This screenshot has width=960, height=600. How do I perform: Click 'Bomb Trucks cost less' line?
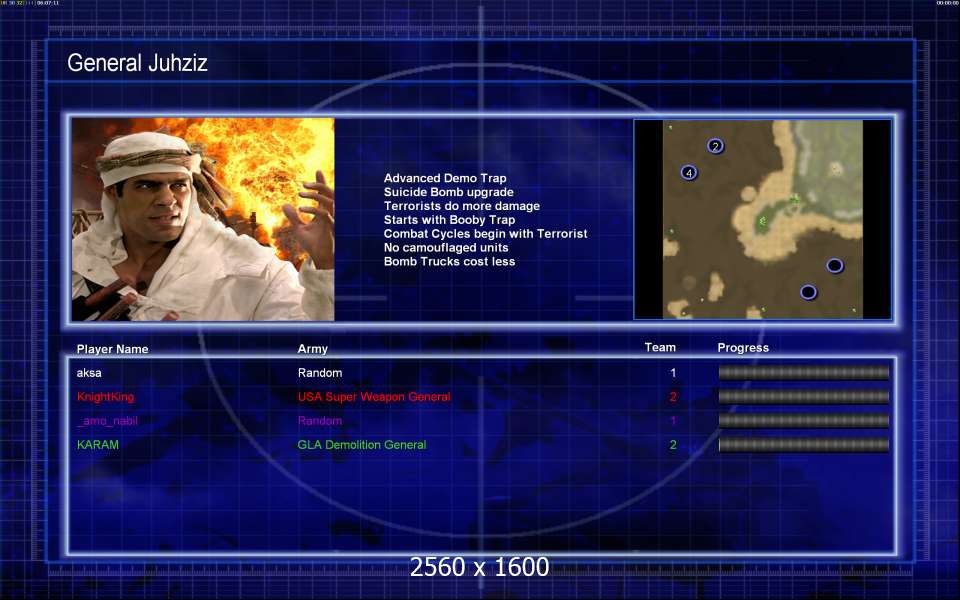coord(449,261)
